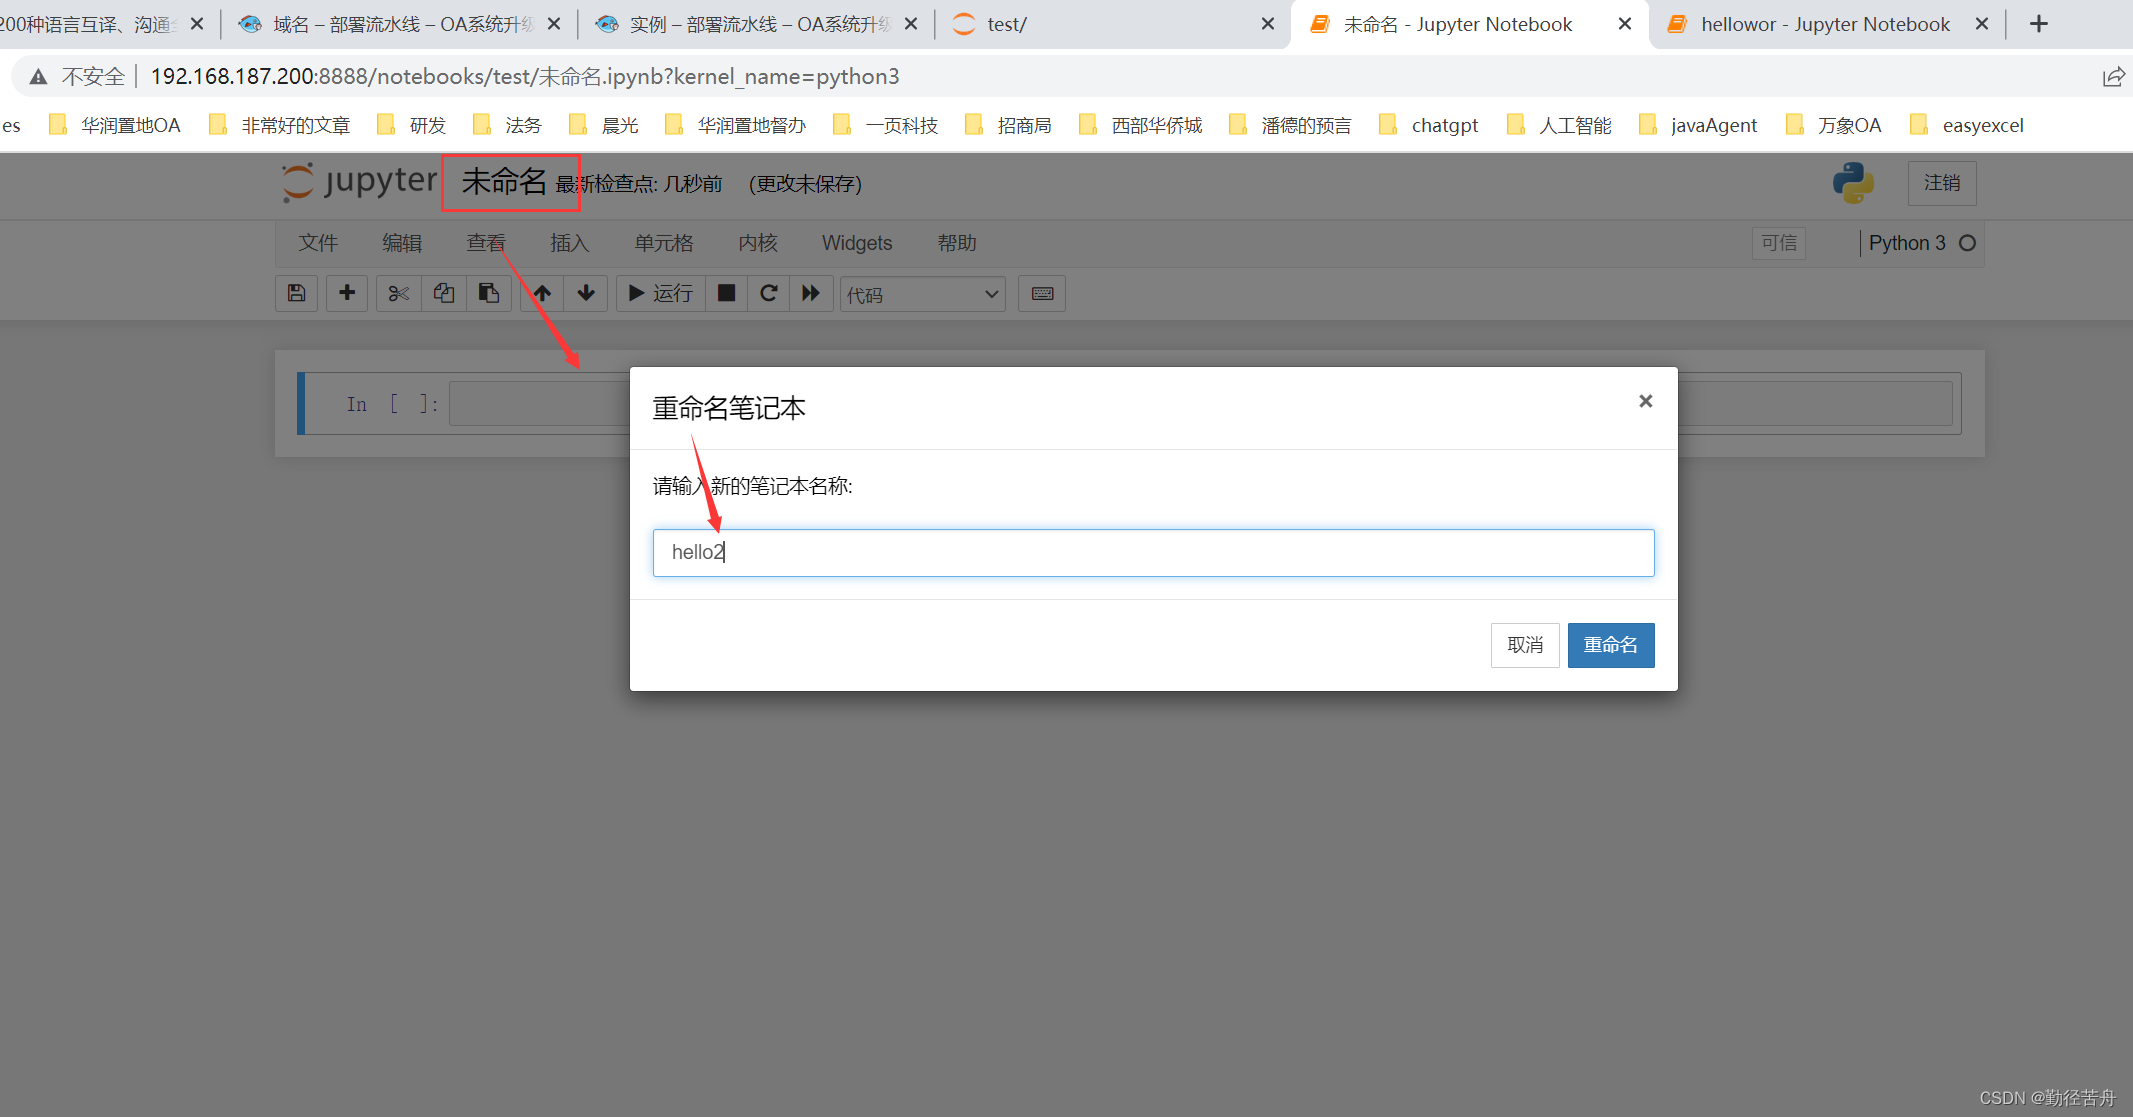2133x1117 pixels.
Task: Click the 未命名 notebook title
Action: coord(504,182)
